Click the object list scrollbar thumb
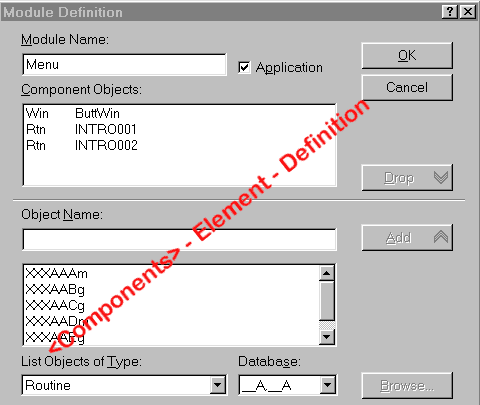The image size is (480, 405). pos(327,300)
